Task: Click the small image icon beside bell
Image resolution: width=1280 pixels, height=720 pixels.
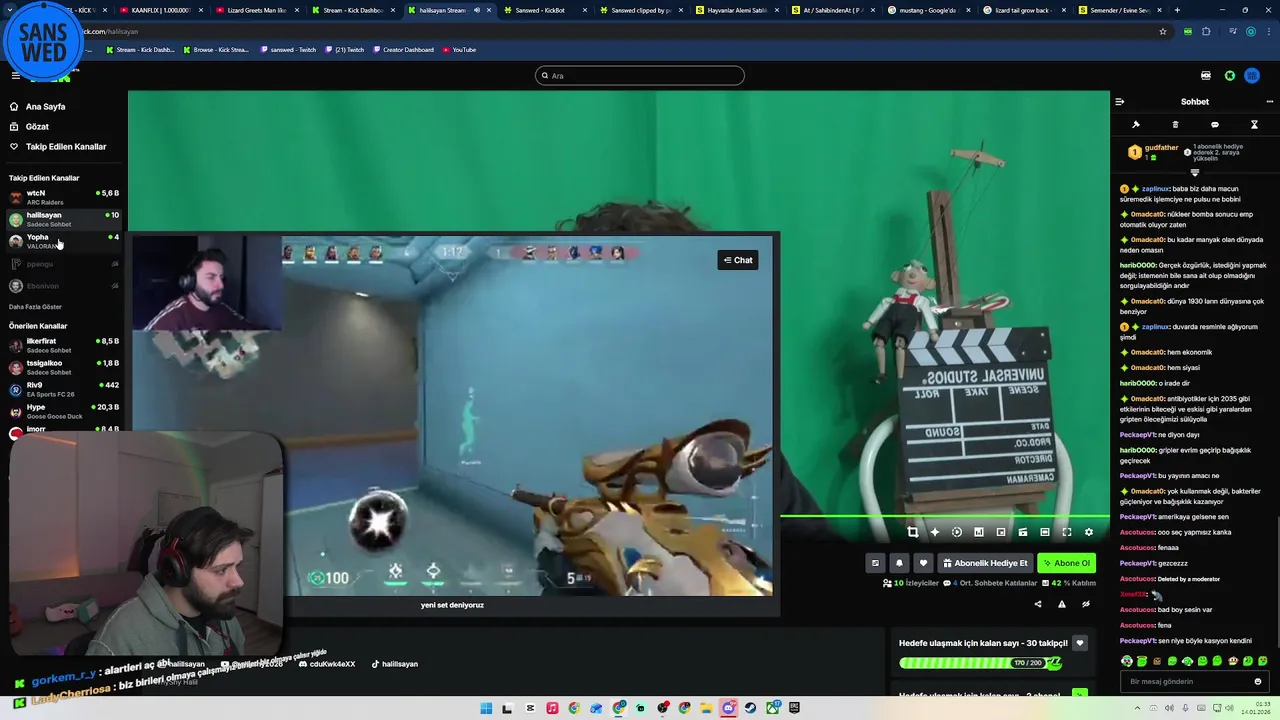Action: 875,563
